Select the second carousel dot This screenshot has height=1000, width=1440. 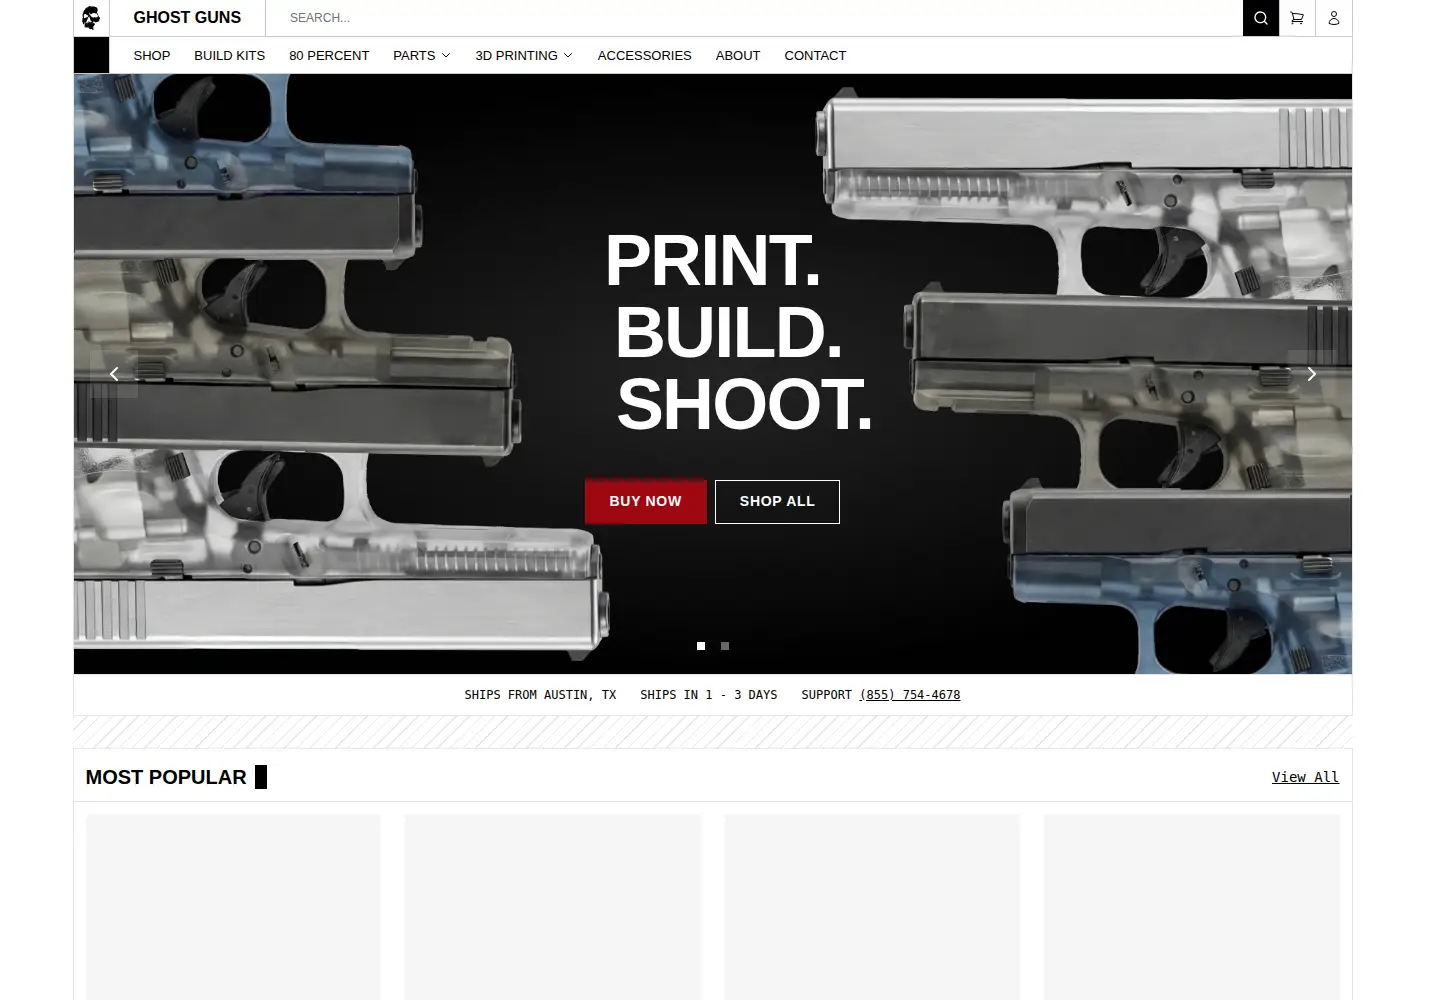(x=725, y=646)
